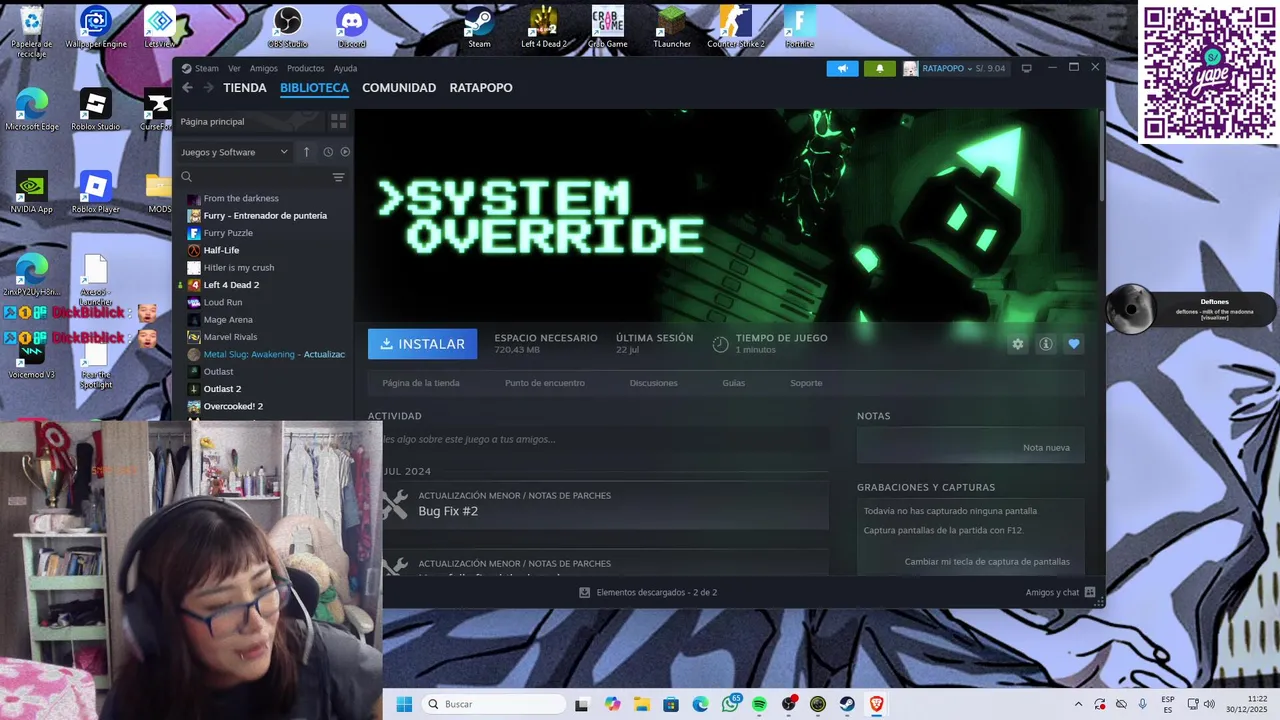Select Furry - Entrenador de puntería
Image resolution: width=1280 pixels, height=720 pixels.
(264, 215)
